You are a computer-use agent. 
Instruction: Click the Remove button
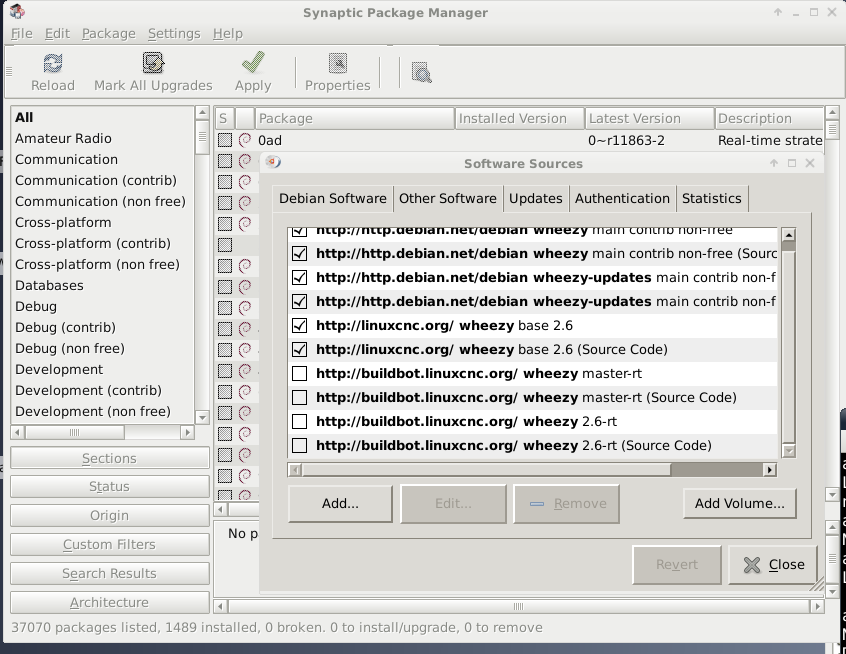pyautogui.click(x=567, y=503)
